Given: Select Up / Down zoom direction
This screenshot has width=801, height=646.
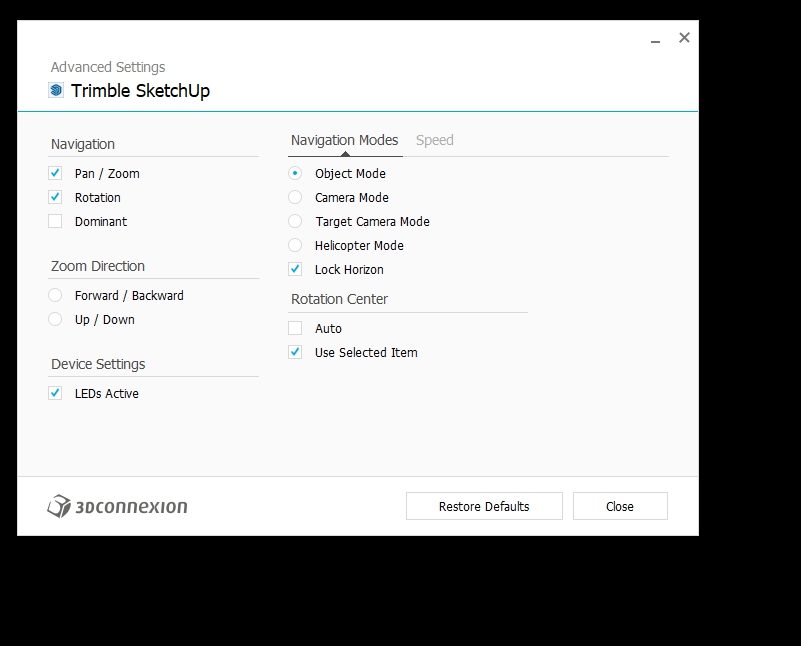Looking at the screenshot, I should coord(55,319).
